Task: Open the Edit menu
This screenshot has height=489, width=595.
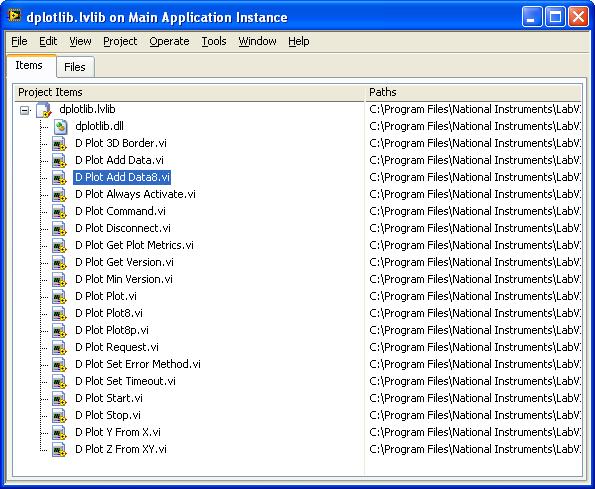Action: pyautogui.click(x=48, y=41)
